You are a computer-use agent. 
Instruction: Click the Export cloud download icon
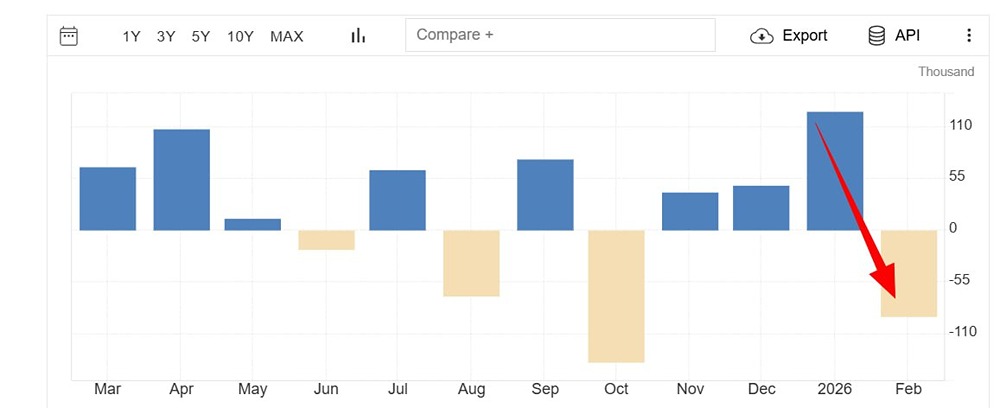[x=762, y=36]
